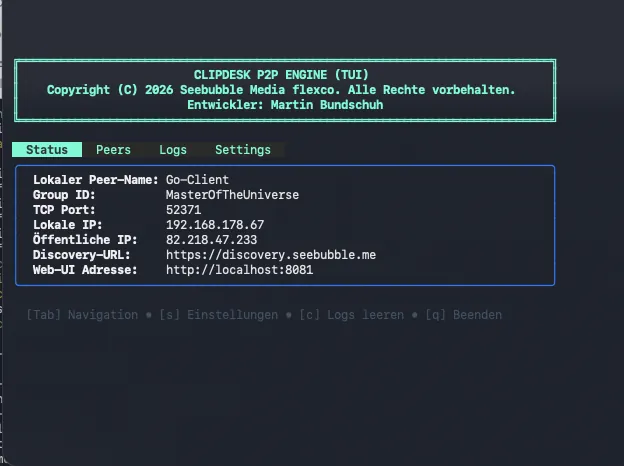Screen dimensions: 624x466
Task: Click the local IP 192.168.178.67
Action: [215, 225]
